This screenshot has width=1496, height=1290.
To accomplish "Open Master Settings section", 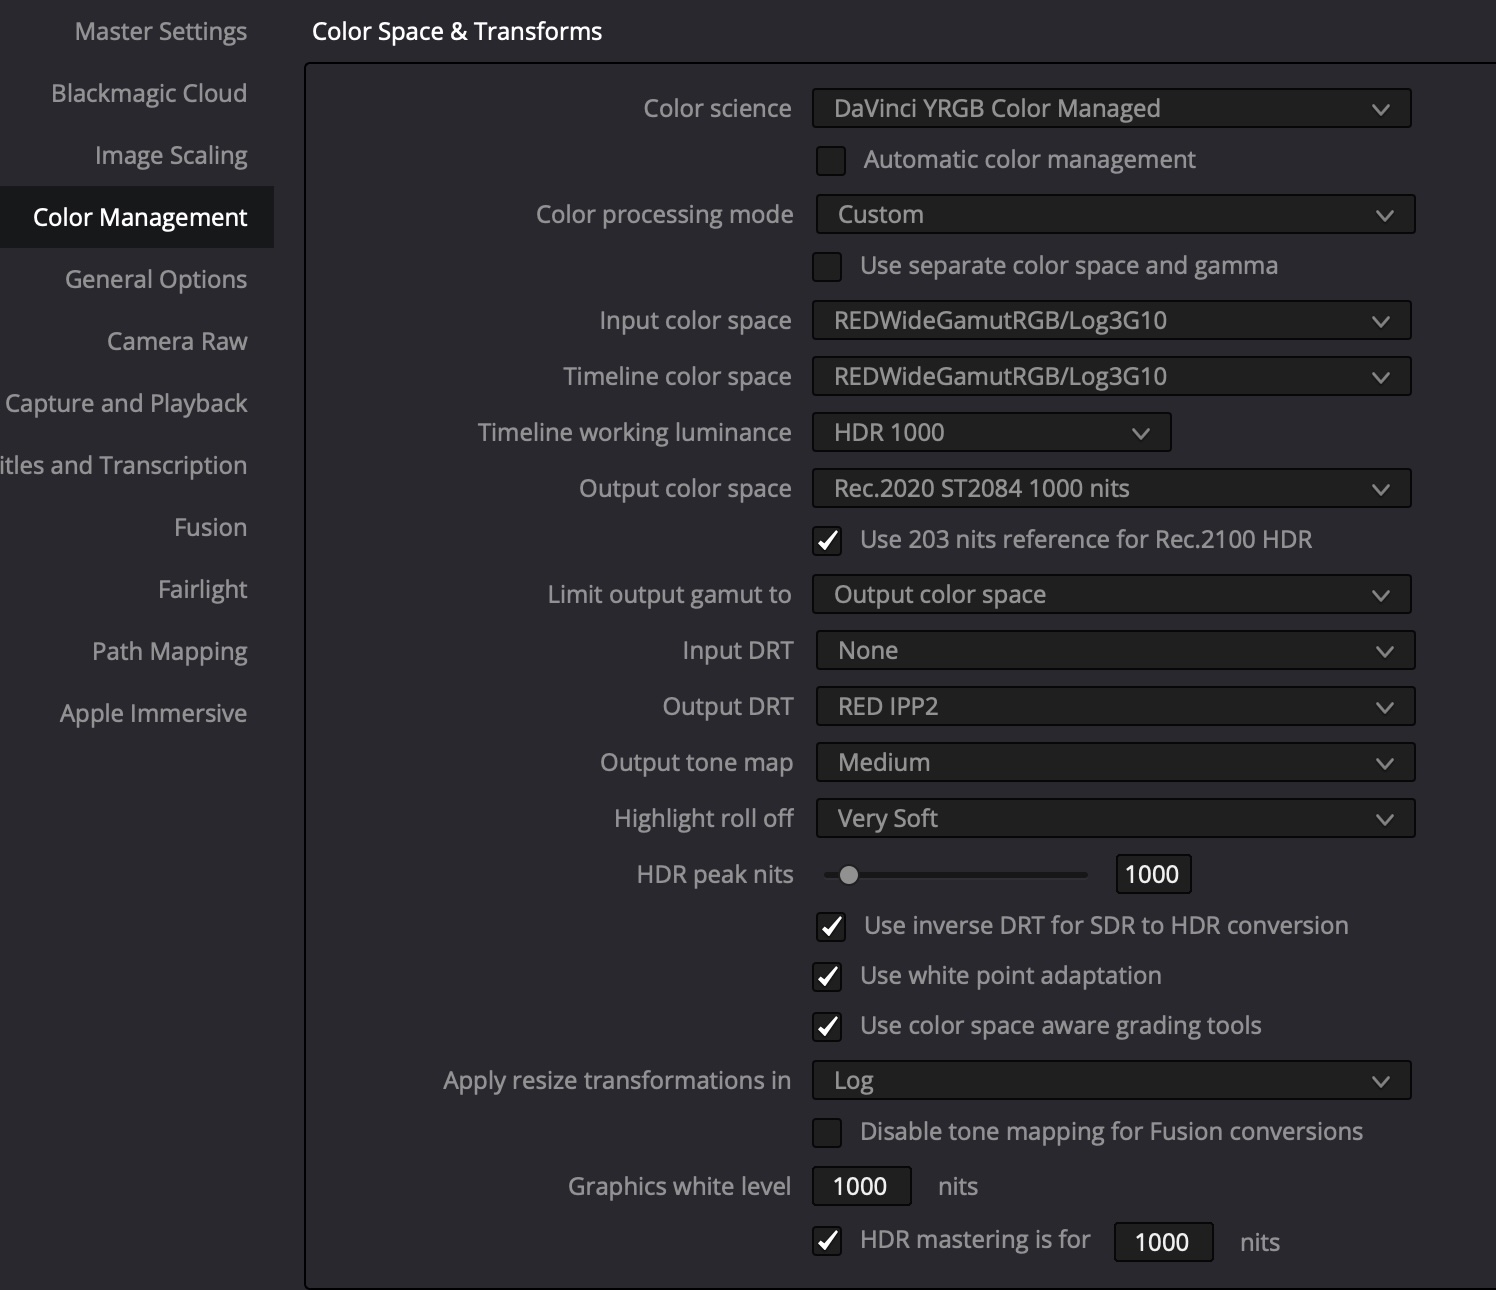I will coord(160,32).
